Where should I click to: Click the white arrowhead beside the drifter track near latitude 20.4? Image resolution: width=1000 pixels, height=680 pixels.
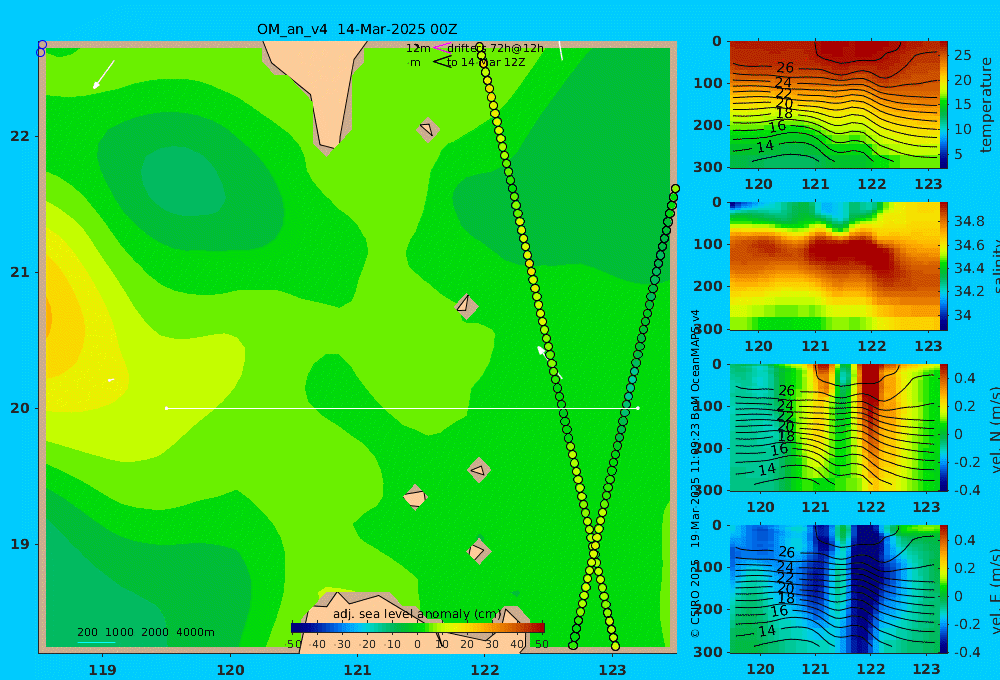pyautogui.click(x=542, y=351)
